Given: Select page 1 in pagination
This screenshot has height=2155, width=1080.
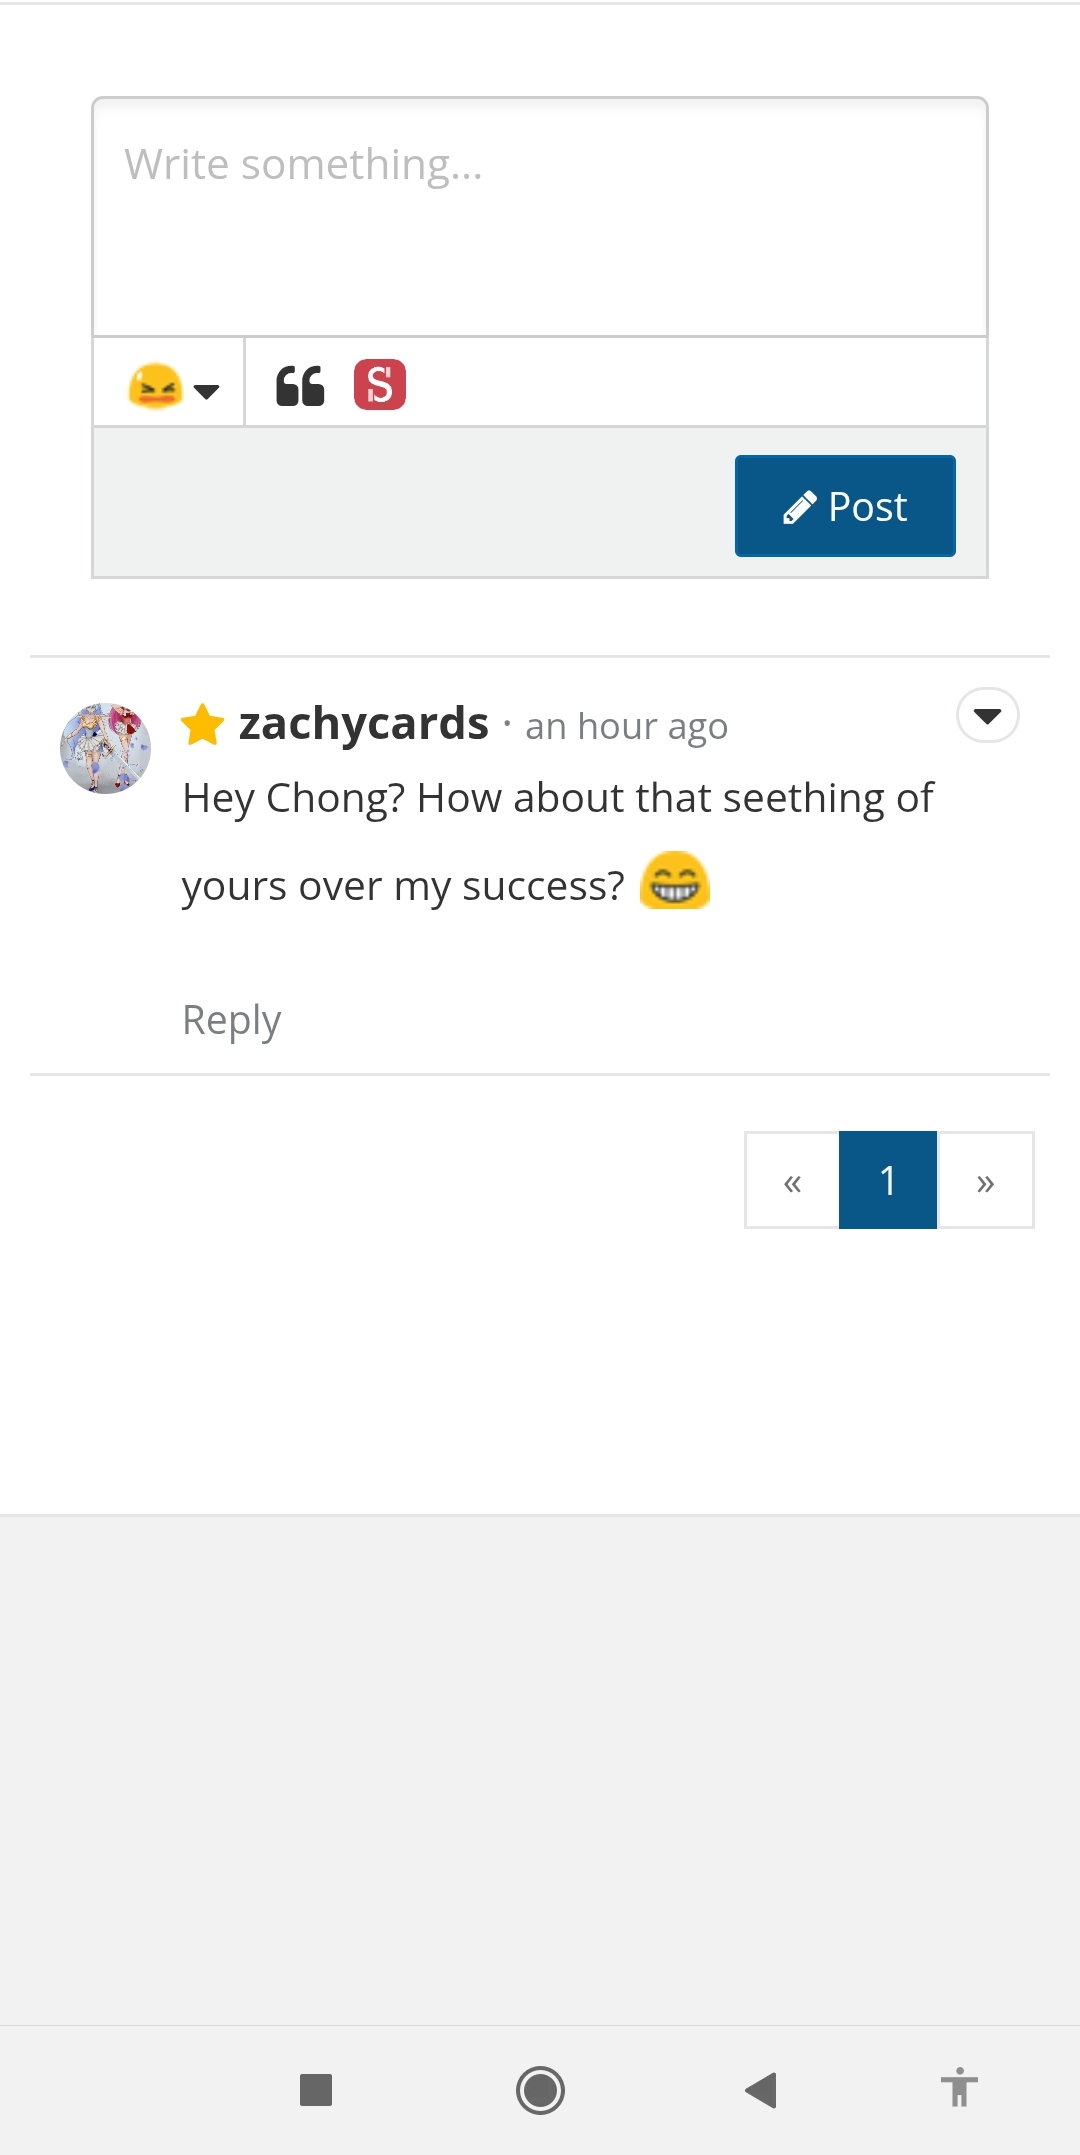Looking at the screenshot, I should tap(888, 1181).
